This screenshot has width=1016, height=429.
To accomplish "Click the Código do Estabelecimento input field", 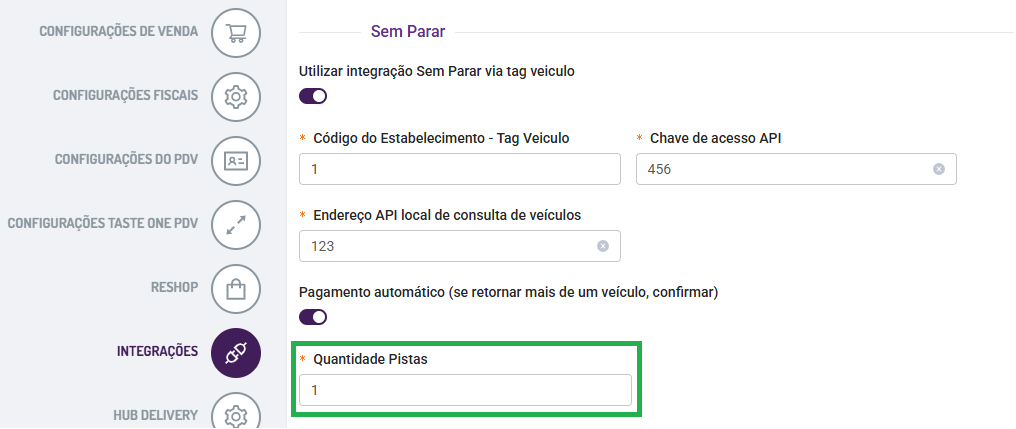I will coord(460,169).
